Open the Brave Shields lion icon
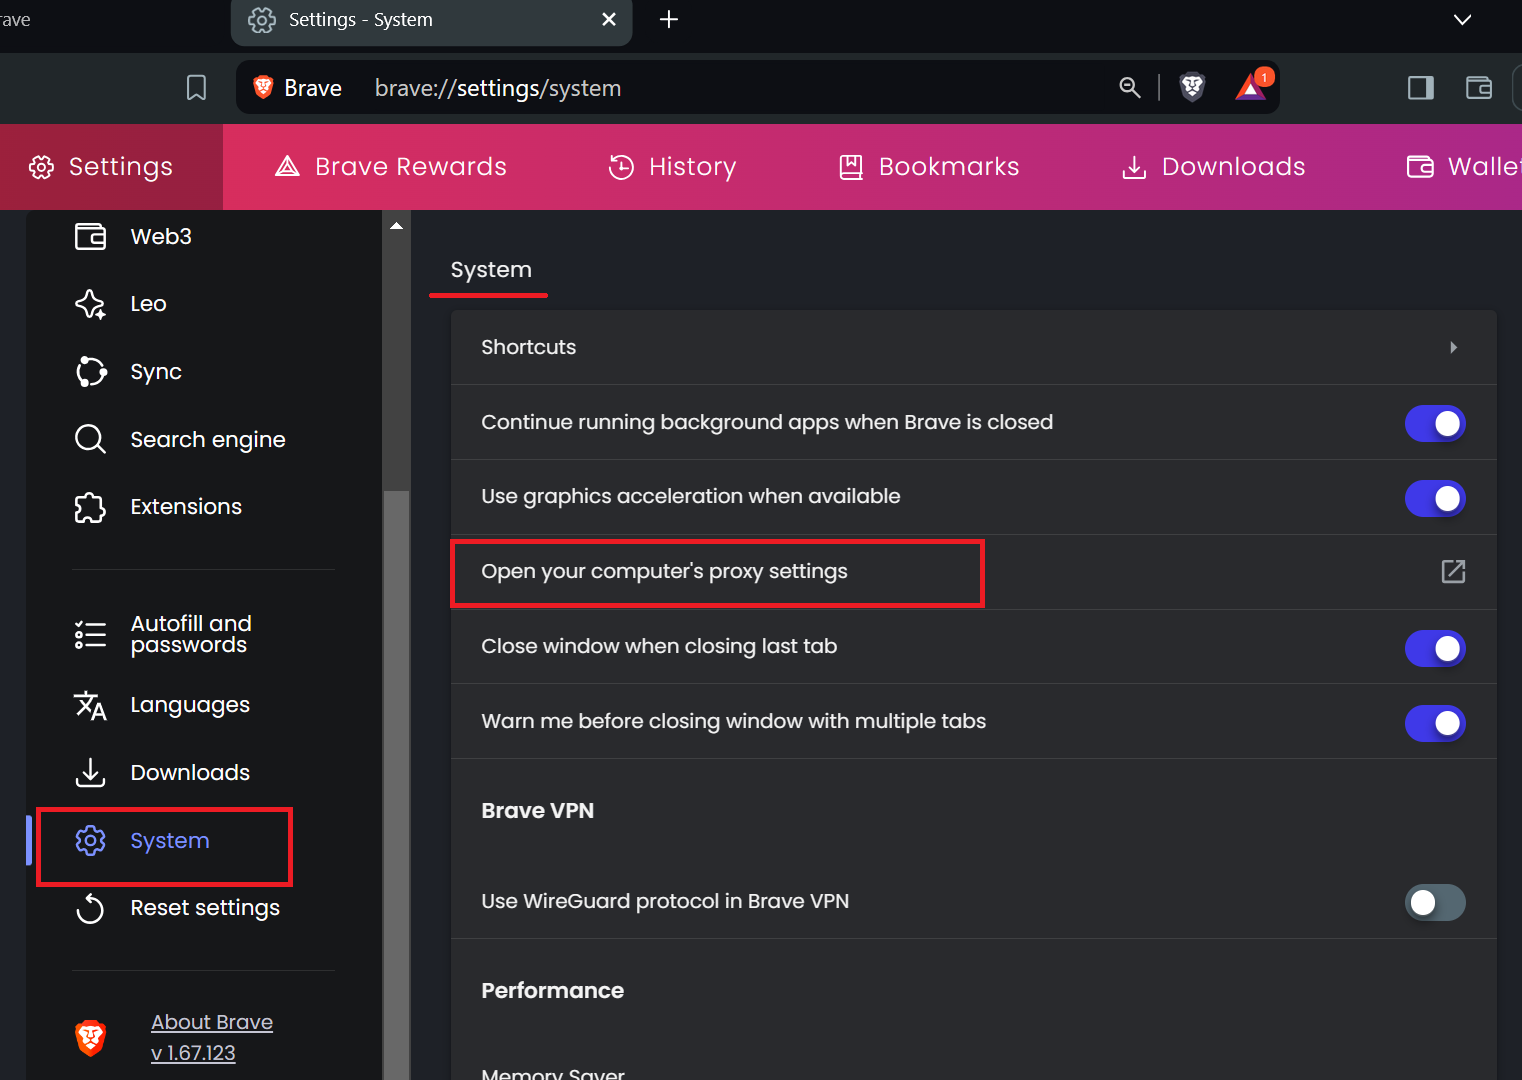This screenshot has width=1522, height=1080. [1192, 88]
